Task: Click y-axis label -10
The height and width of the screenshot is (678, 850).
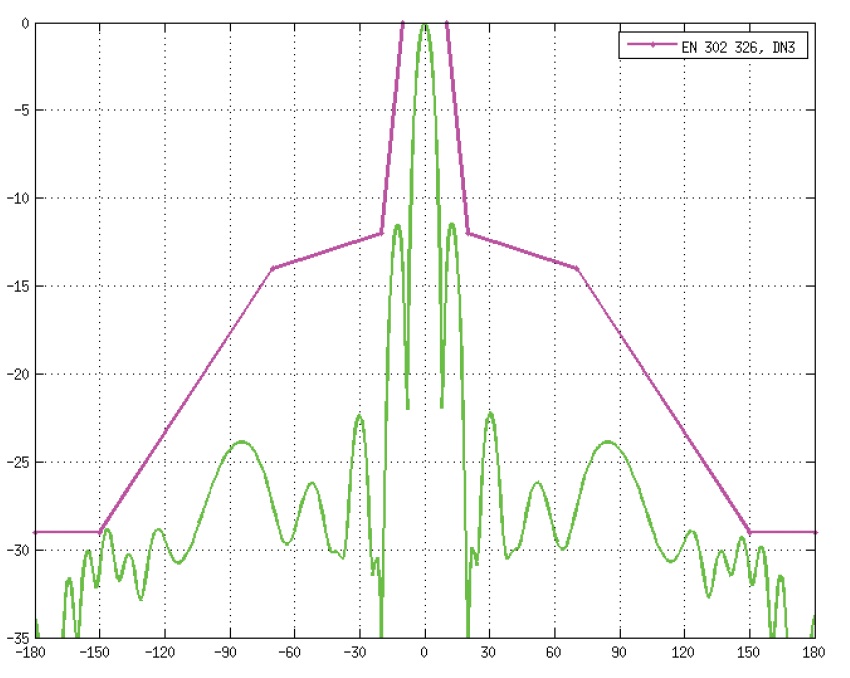Action: pos(18,198)
